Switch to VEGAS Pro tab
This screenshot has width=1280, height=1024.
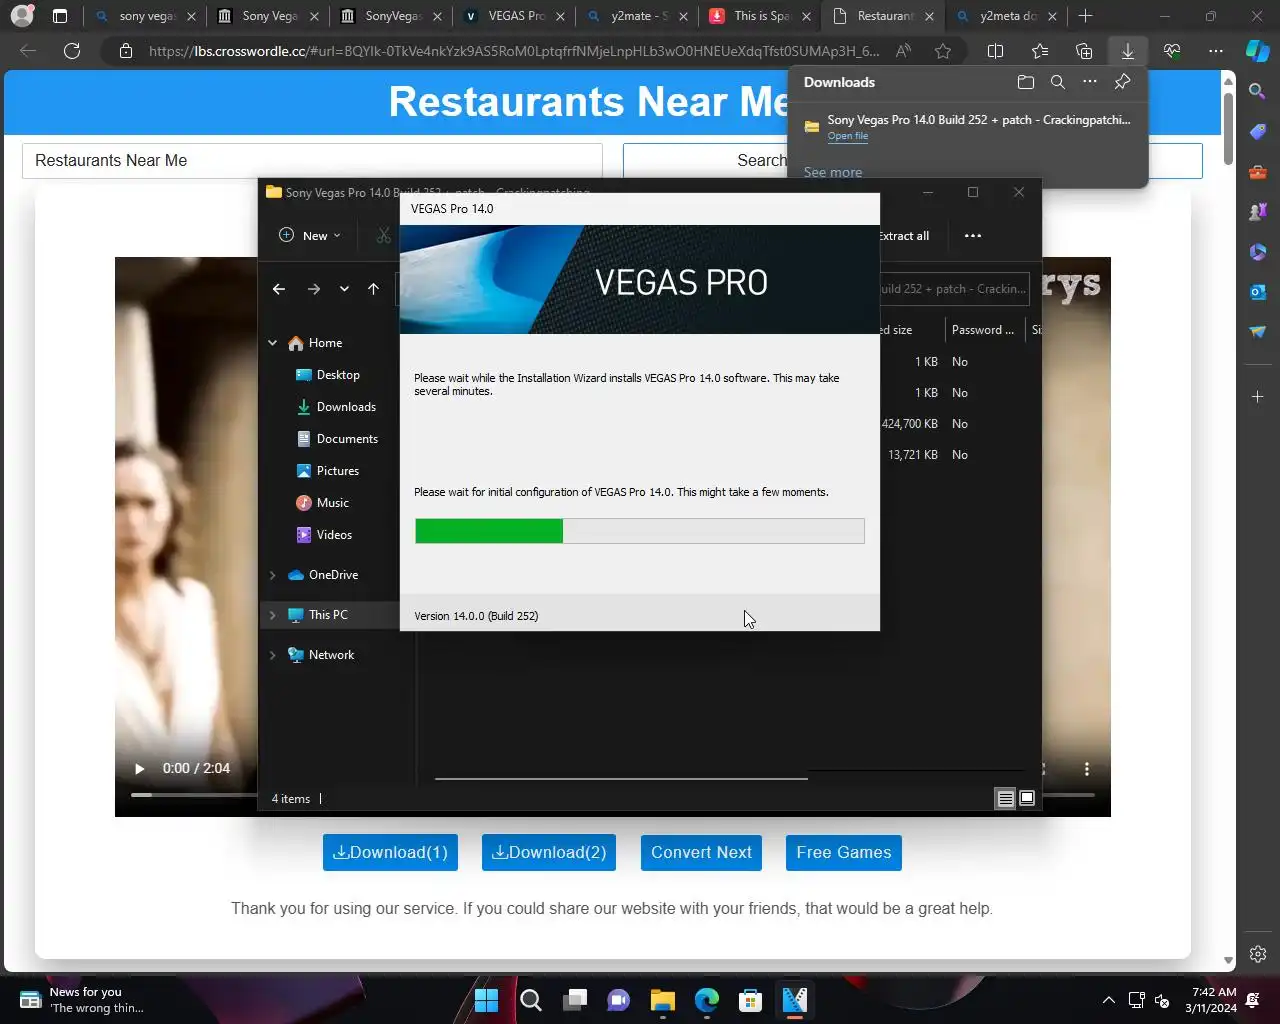515,16
